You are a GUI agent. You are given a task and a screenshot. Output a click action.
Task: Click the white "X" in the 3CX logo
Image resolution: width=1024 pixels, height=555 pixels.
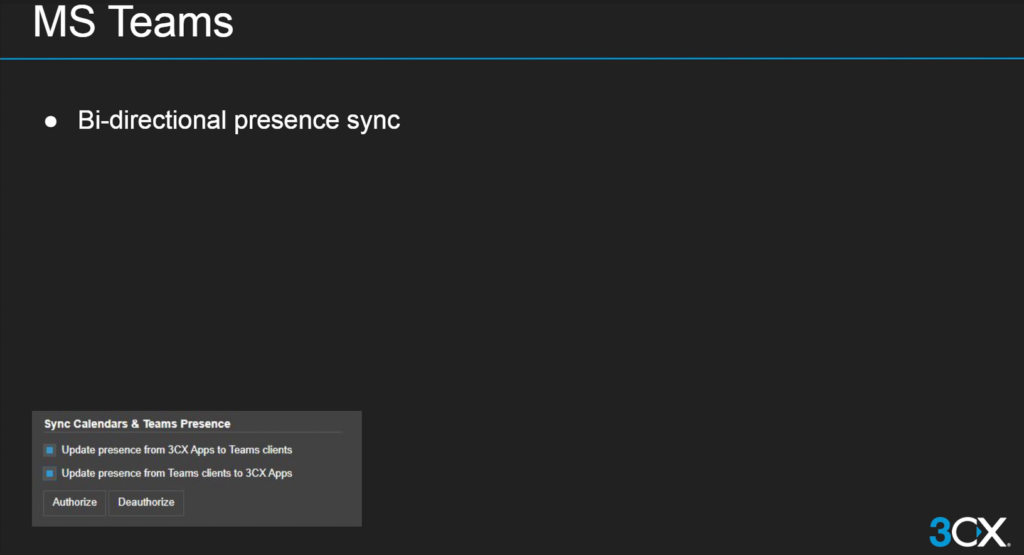click(x=991, y=531)
